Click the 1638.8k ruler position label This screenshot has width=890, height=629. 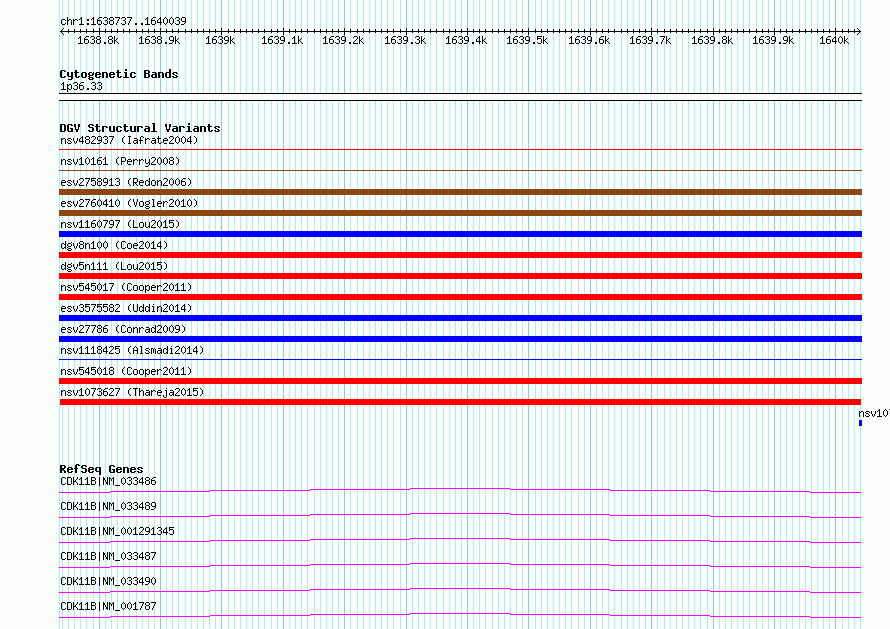pyautogui.click(x=98, y=40)
